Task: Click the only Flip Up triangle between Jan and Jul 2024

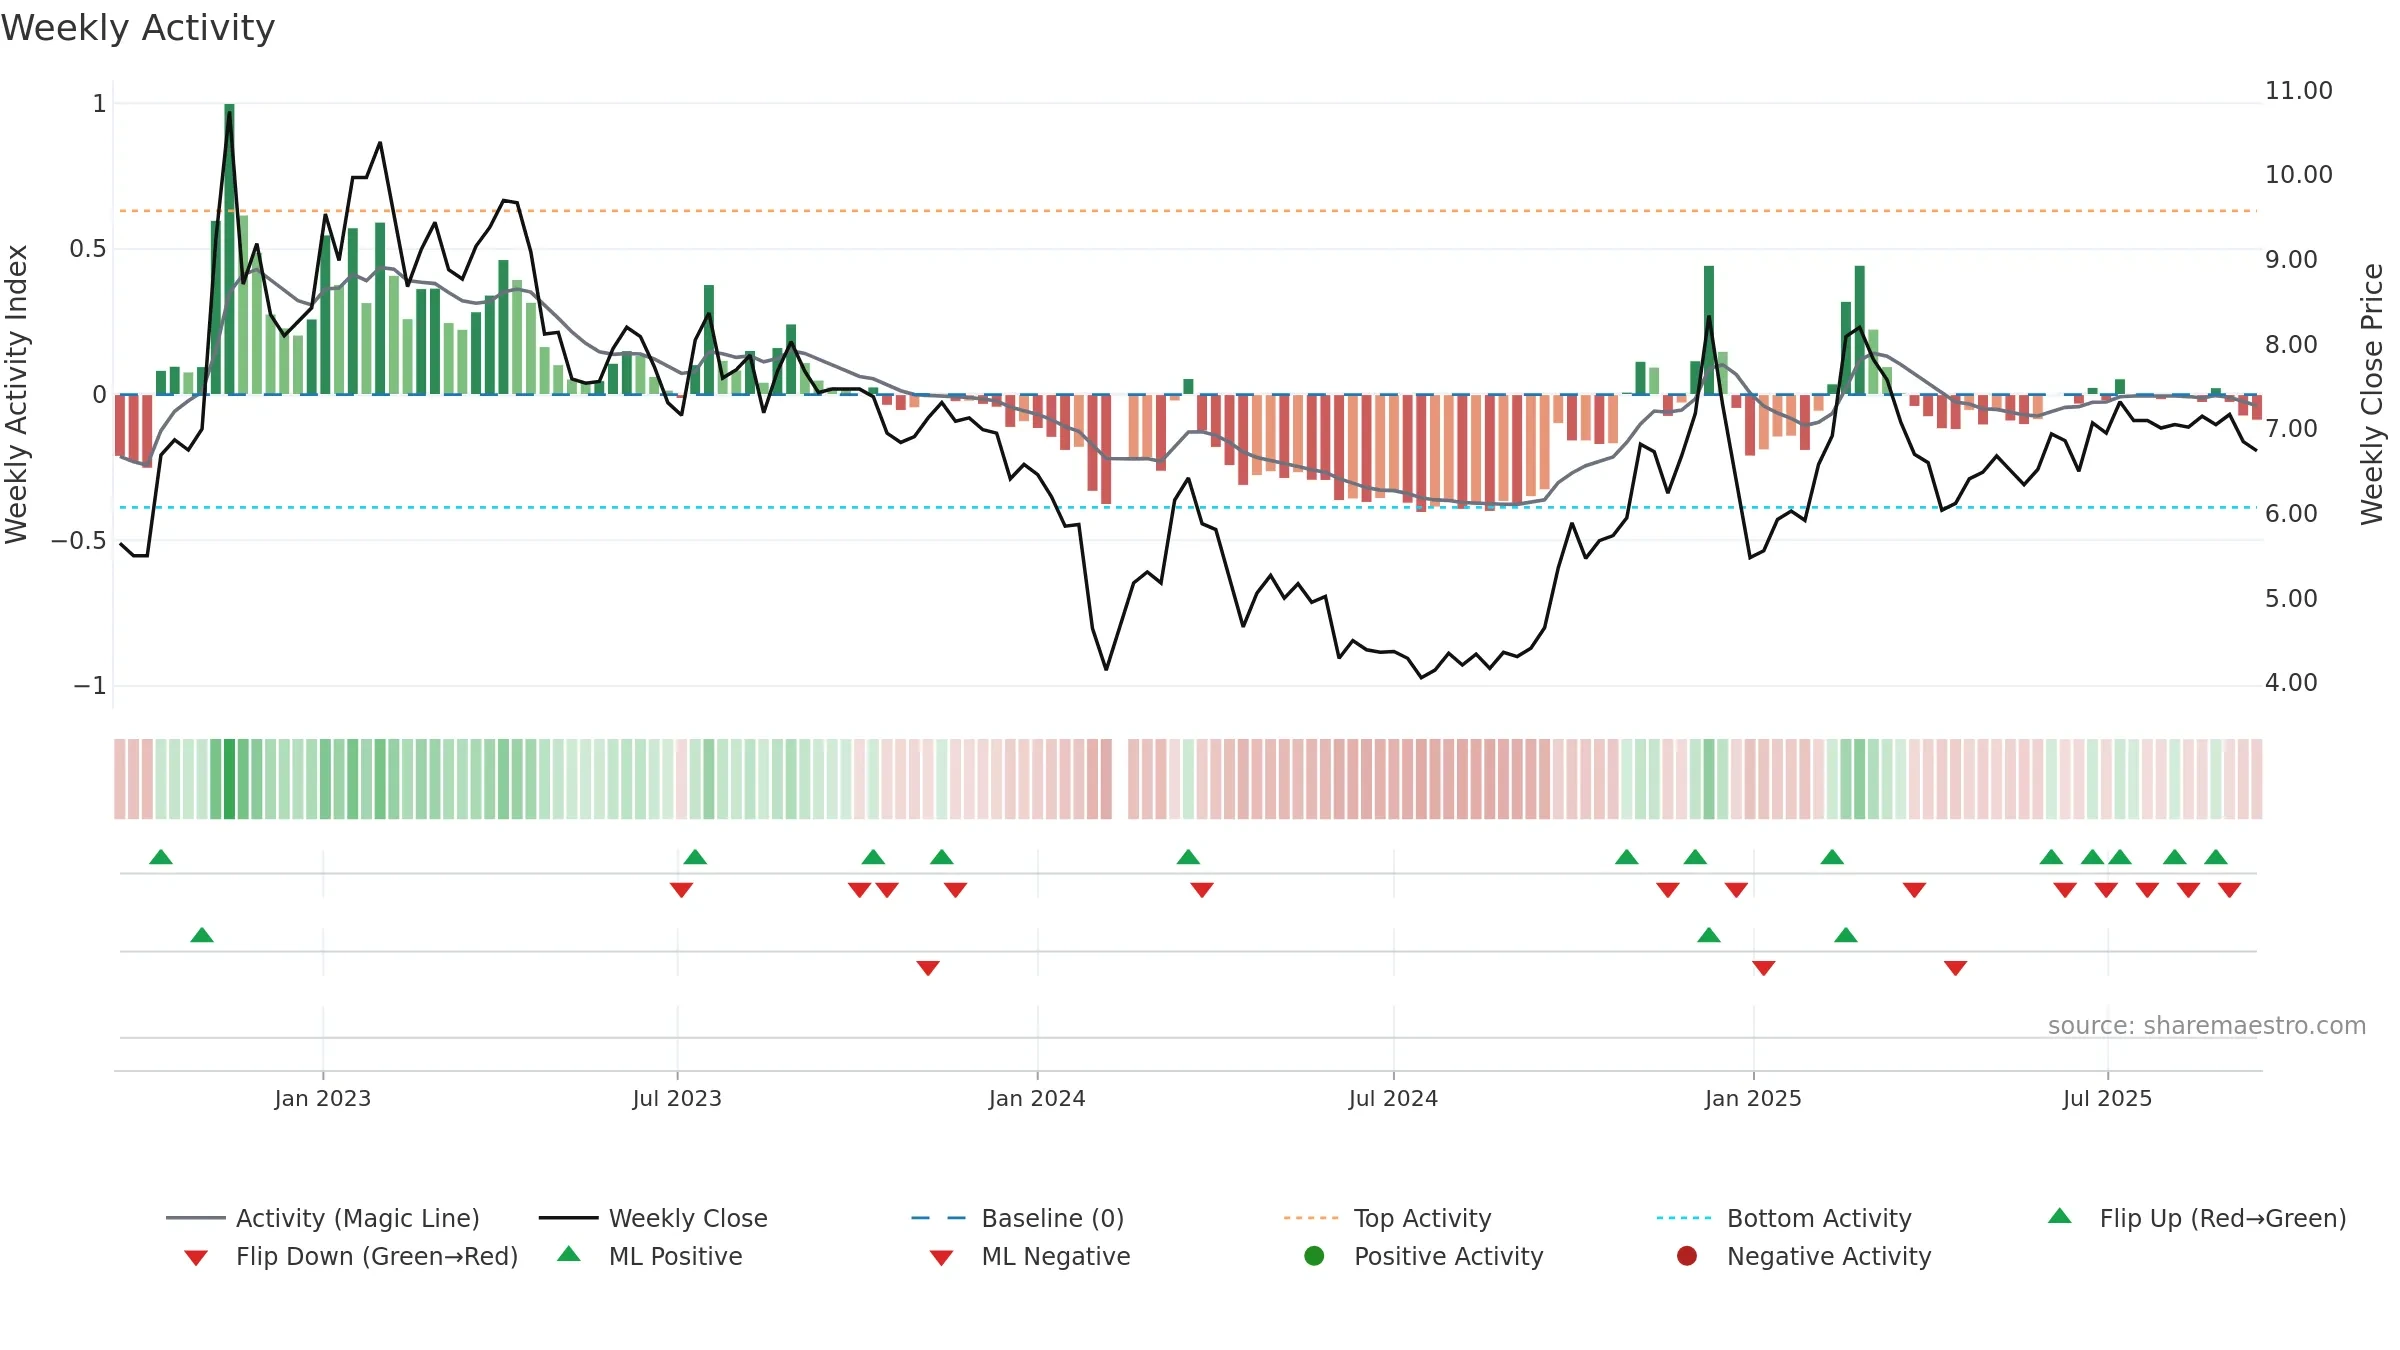Action: click(x=1188, y=857)
